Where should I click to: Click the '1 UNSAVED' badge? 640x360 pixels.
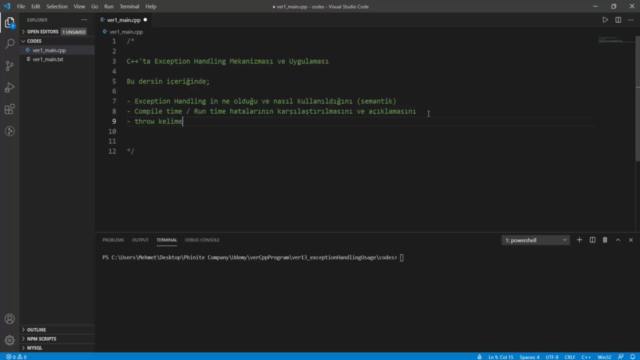(x=74, y=31)
